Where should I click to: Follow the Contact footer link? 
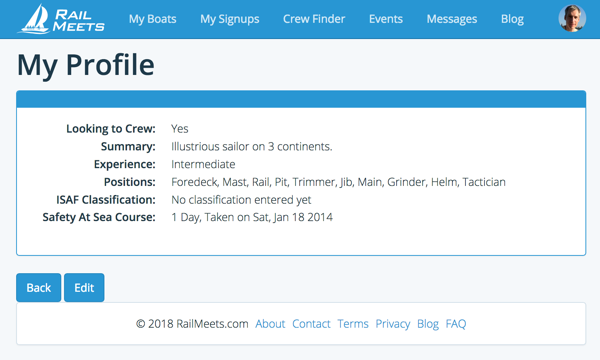[x=311, y=324]
